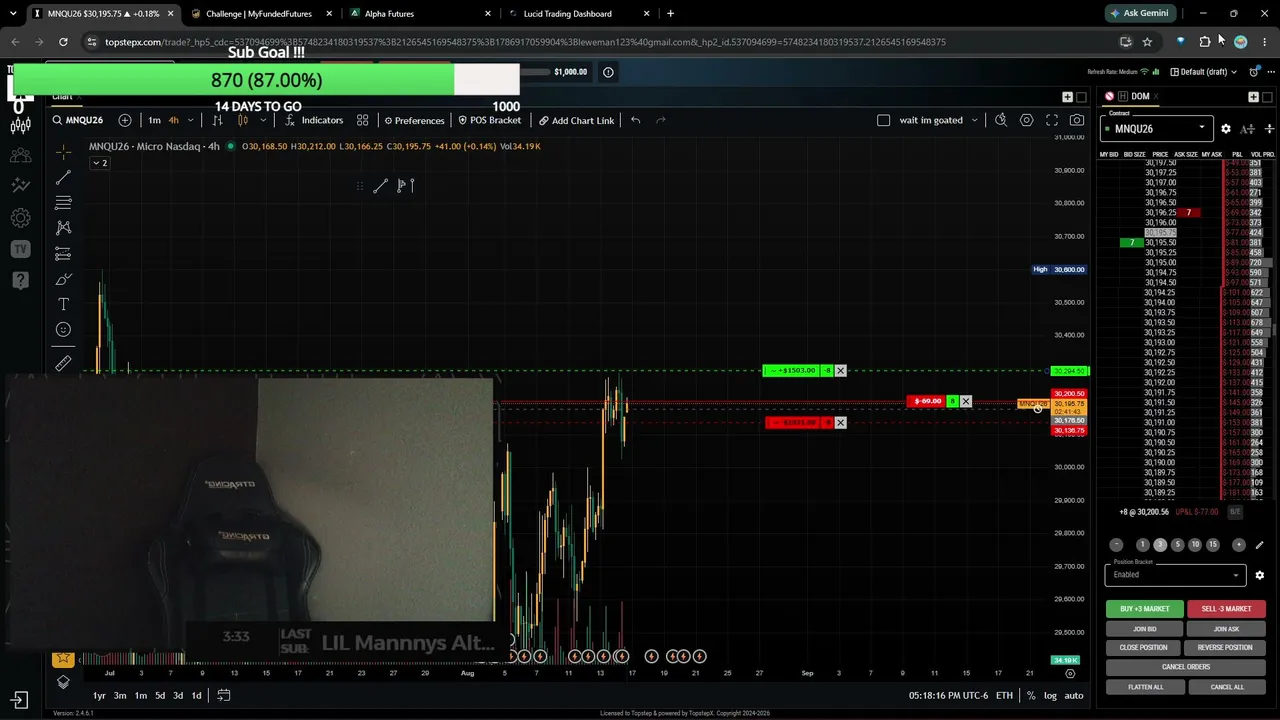Select the DOM panel tab
Image resolution: width=1280 pixels, height=720 pixels.
[x=1140, y=96]
